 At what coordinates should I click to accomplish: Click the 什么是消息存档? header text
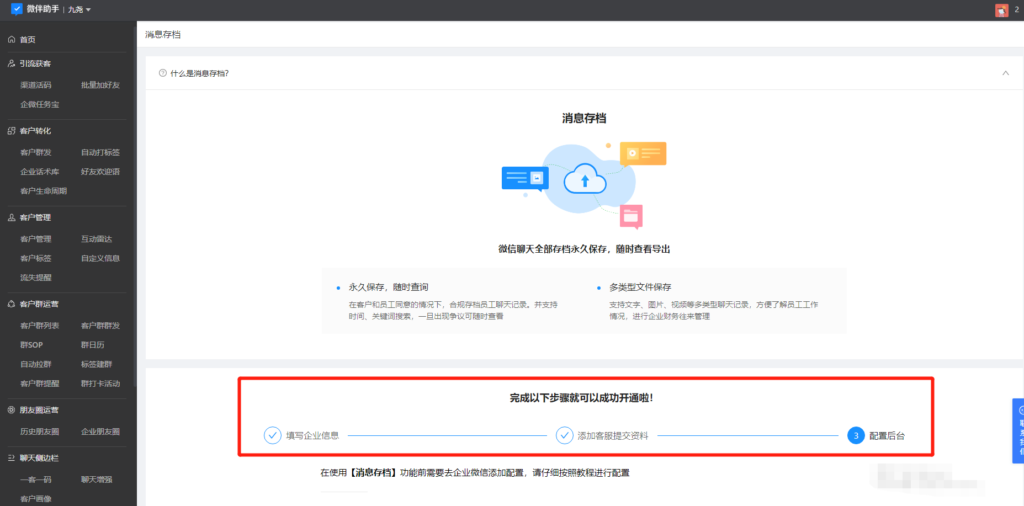[x=199, y=73]
